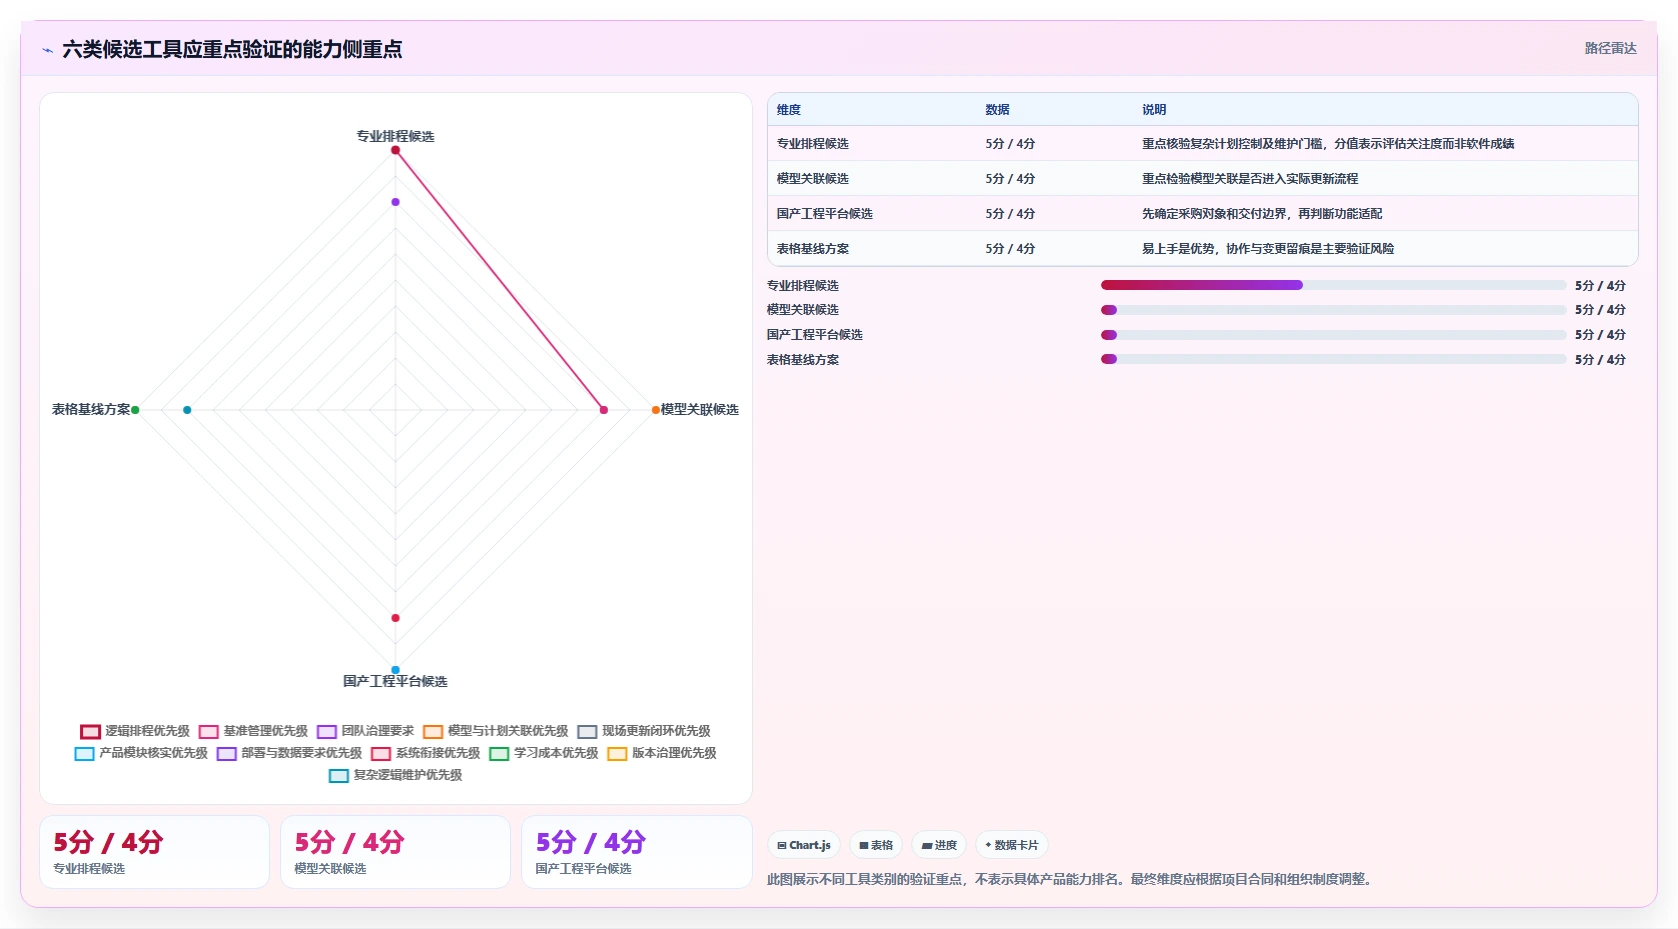Click the 路径雷达 label in the header
The image size is (1678, 929).
tap(1610, 48)
